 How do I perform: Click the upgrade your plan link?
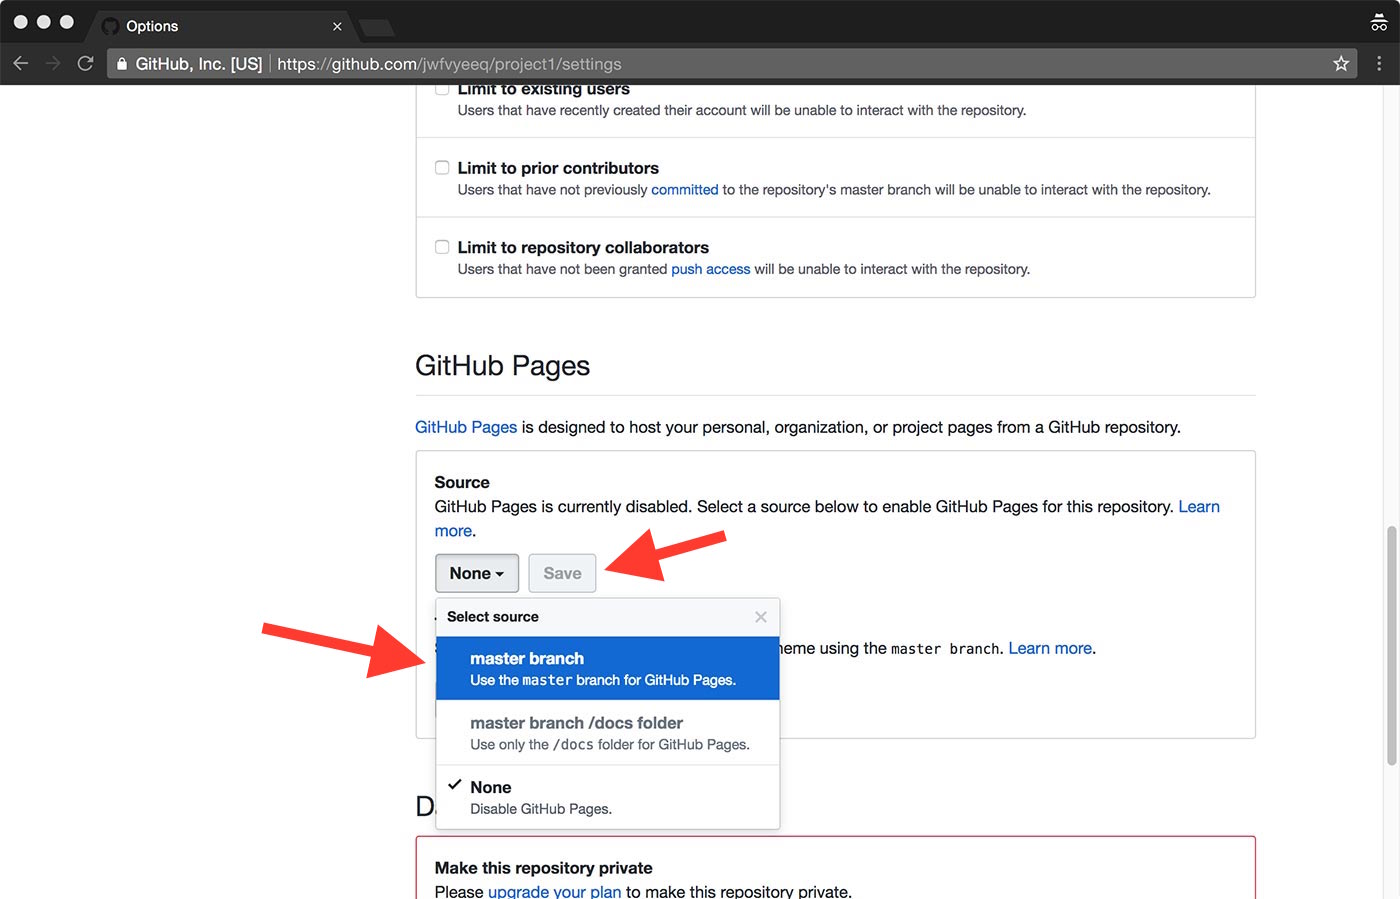click(x=554, y=891)
